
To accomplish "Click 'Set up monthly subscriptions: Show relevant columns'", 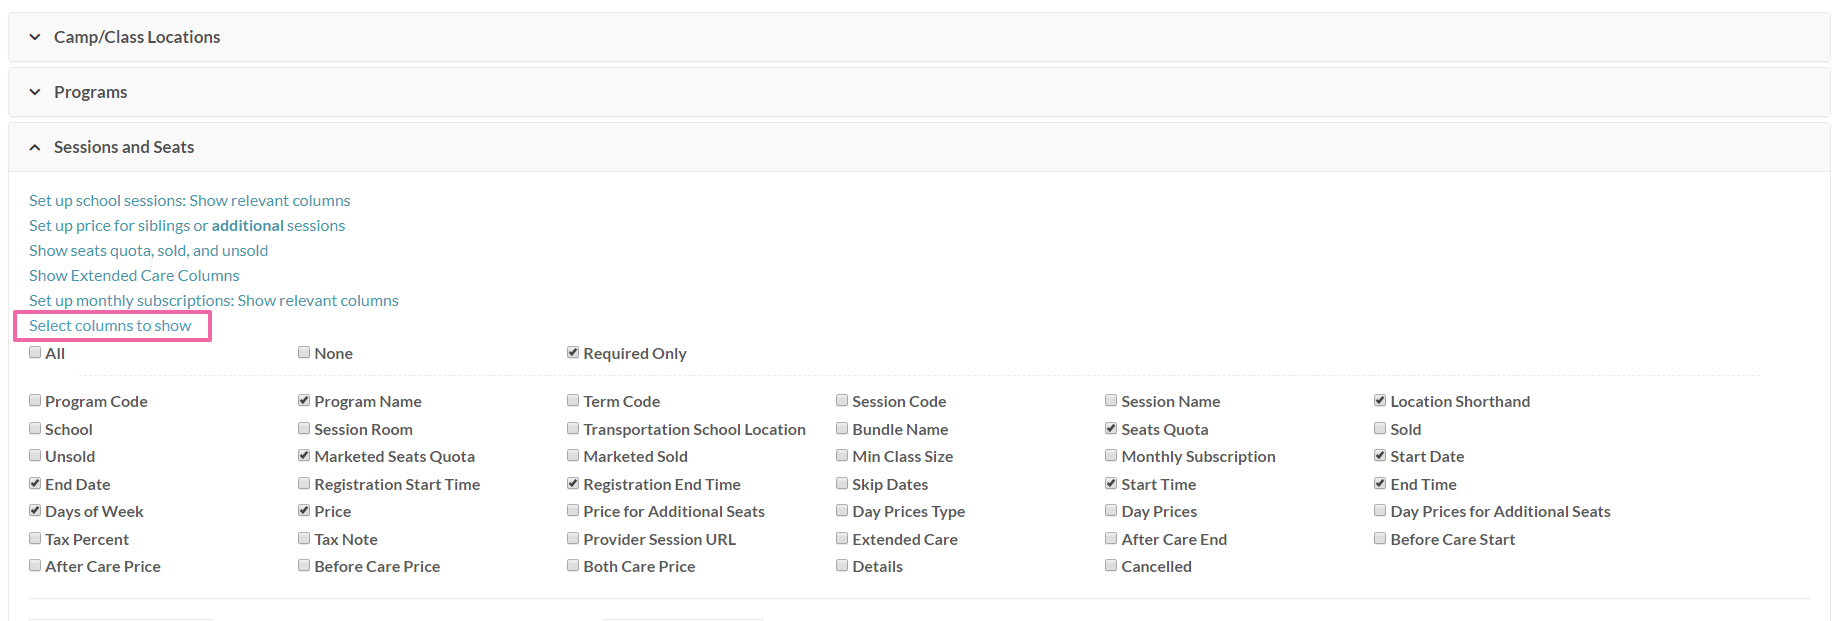I will pyautogui.click(x=213, y=300).
